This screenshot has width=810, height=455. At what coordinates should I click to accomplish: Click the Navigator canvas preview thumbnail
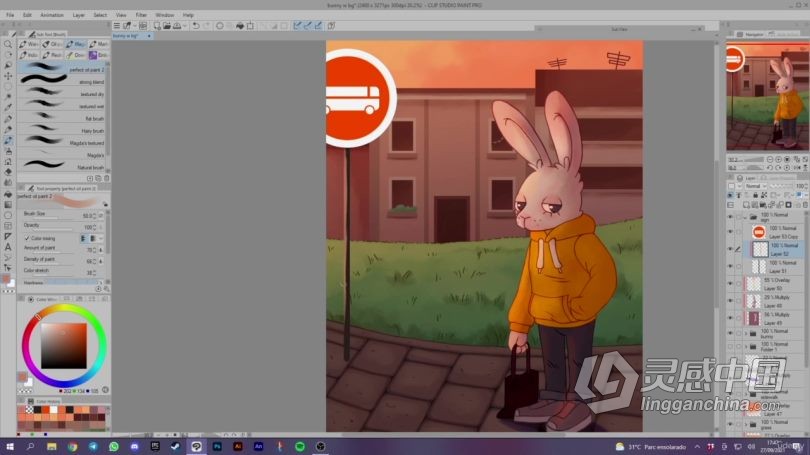[x=767, y=96]
